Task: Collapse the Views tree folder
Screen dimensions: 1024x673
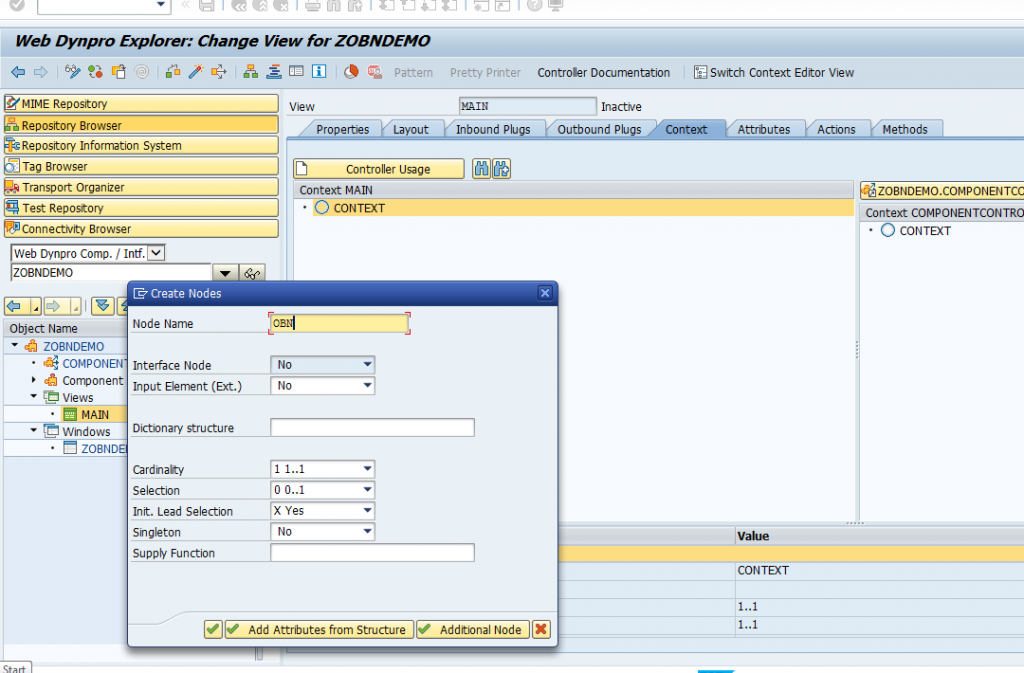Action: (34, 396)
